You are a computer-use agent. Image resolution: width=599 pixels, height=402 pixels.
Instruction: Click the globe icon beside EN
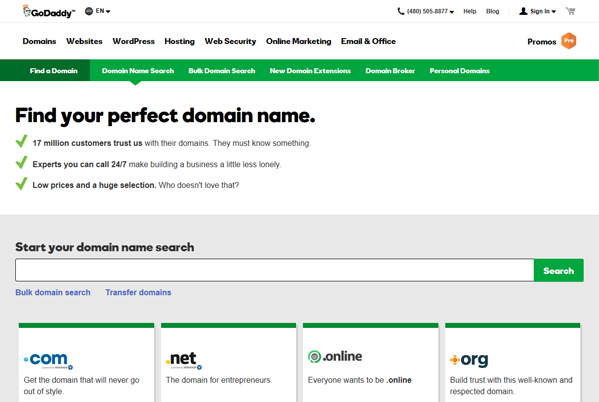[x=89, y=11]
